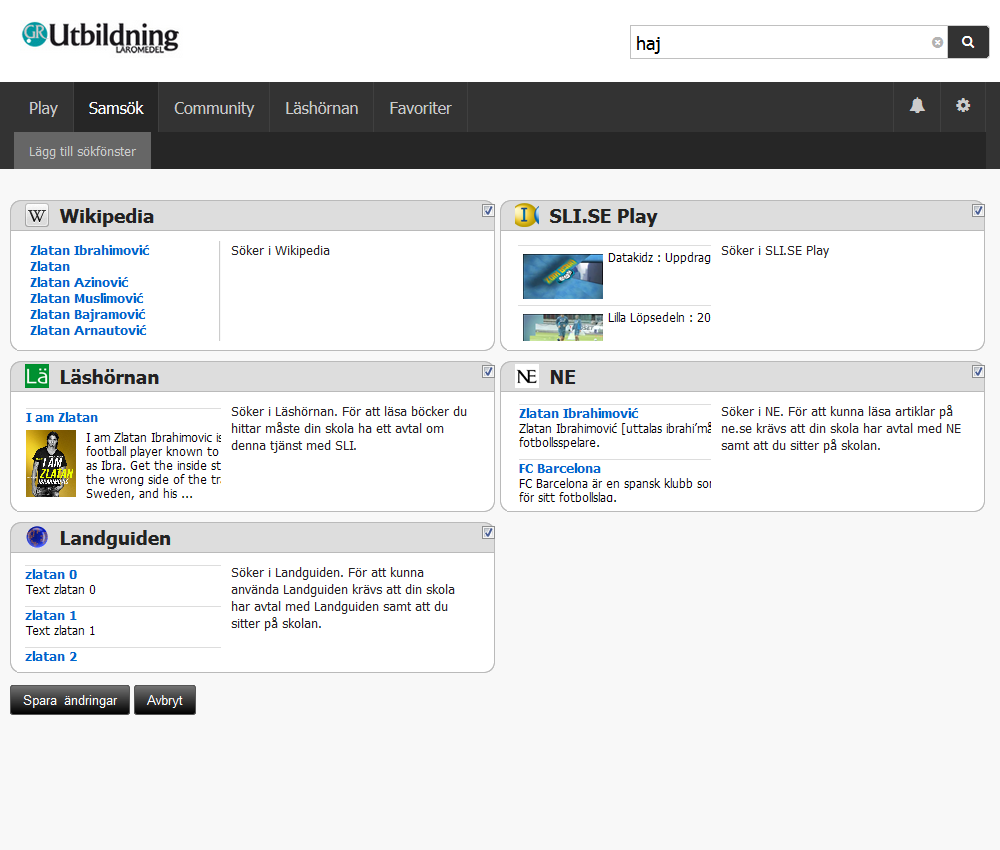
Task: Open zlatan 0 Landguiden result
Action: (51, 574)
